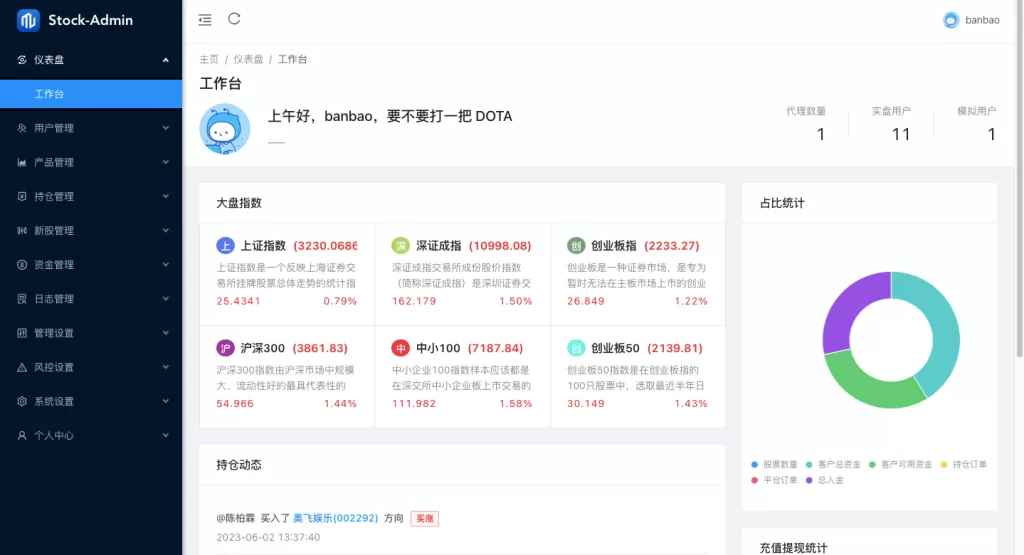Click the blue 上 badge of 上证指数
The image size is (1024, 555).
225,246
